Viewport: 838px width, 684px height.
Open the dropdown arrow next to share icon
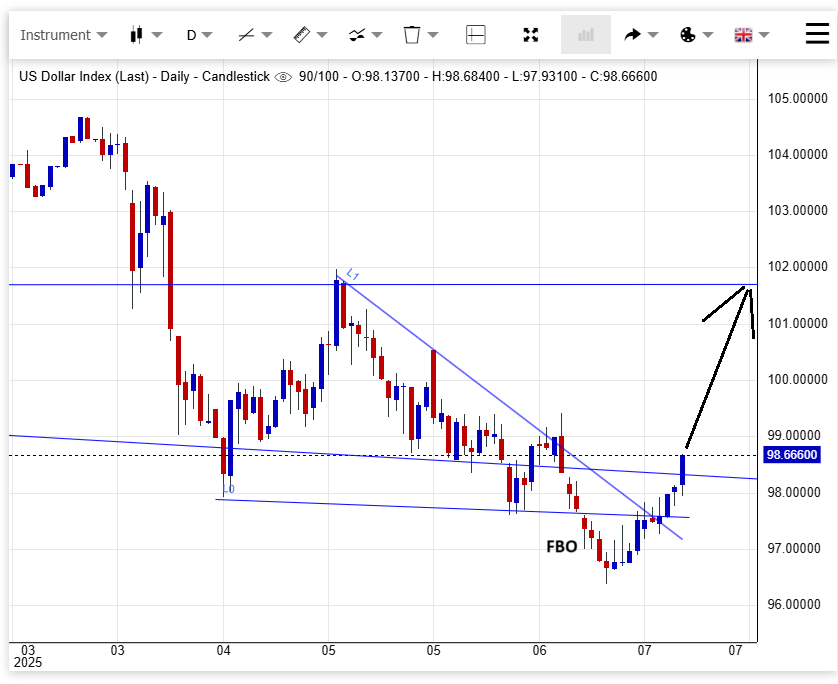pos(653,35)
